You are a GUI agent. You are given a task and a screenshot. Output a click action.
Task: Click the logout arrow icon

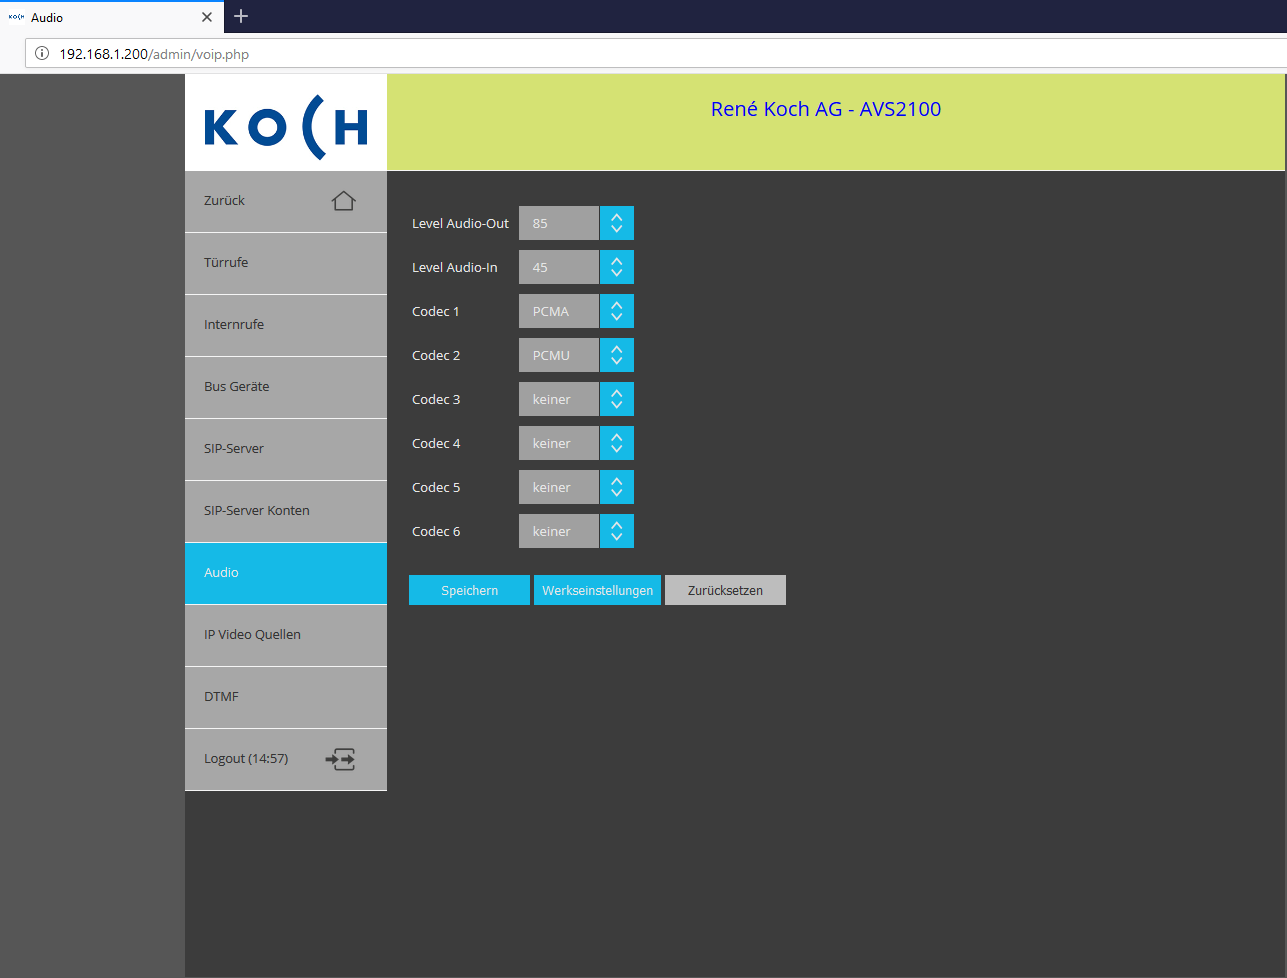tap(340, 759)
